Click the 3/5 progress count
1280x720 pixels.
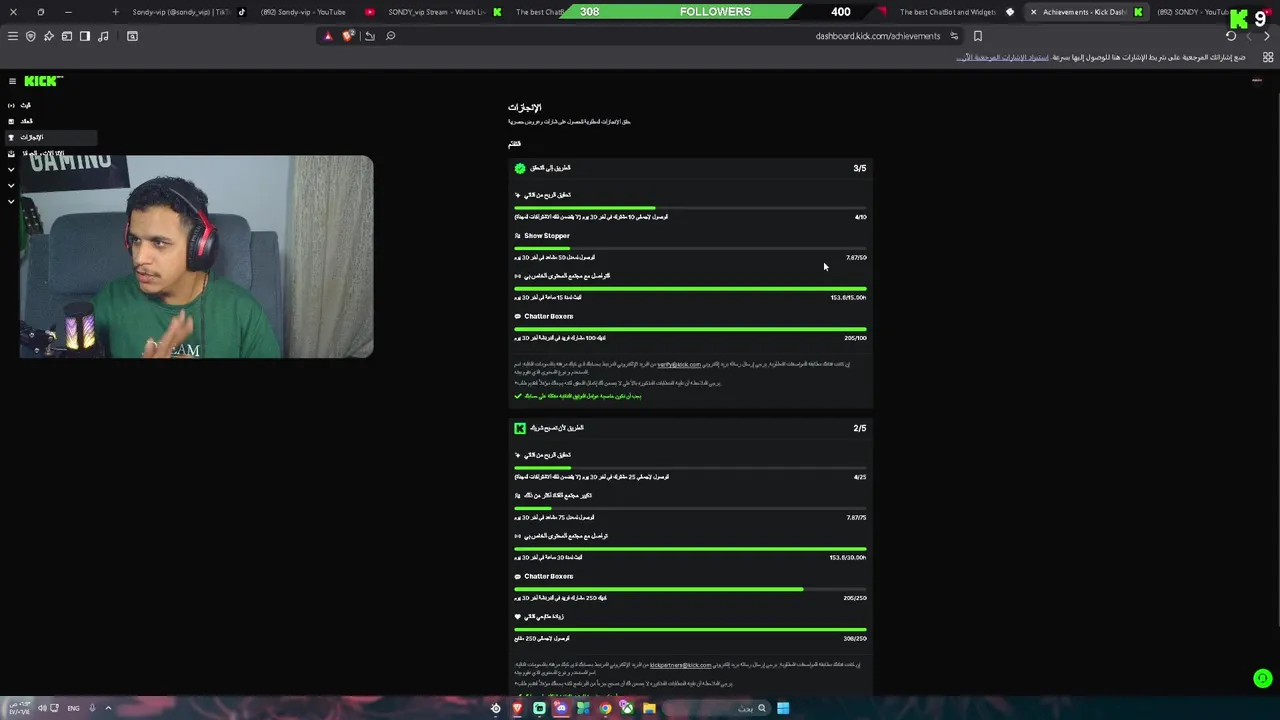coord(859,168)
